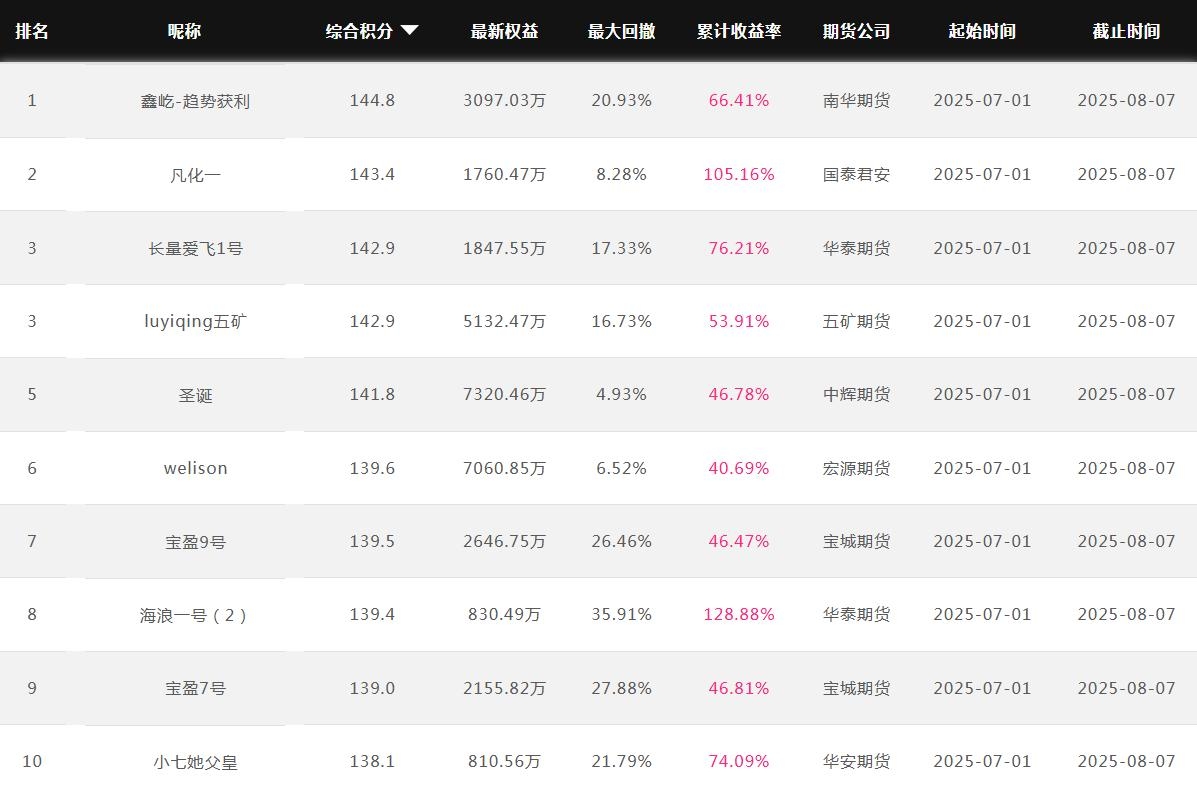Select drawdown value 35.91%
The width and height of the screenshot is (1197, 796).
tap(621, 614)
